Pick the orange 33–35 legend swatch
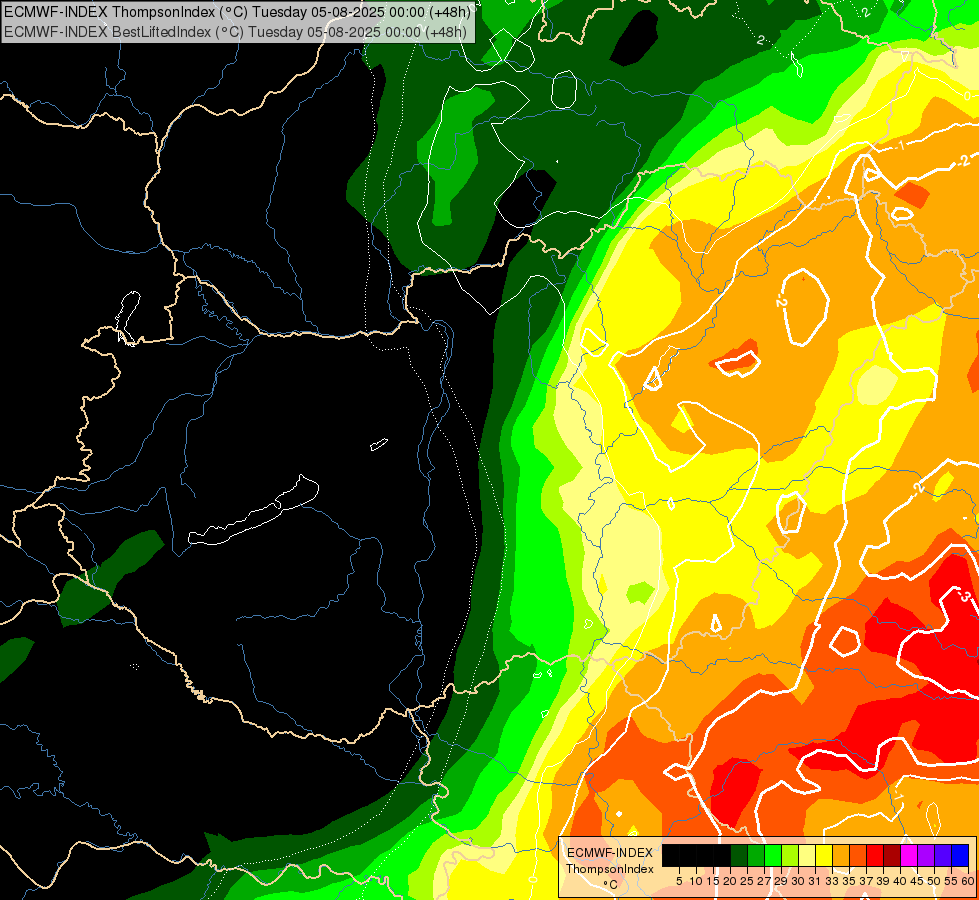This screenshot has height=900, width=979. coord(841,855)
